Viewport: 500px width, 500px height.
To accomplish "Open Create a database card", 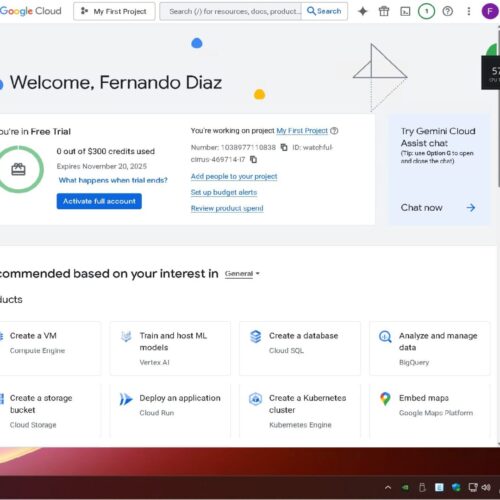I will click(x=300, y=348).
